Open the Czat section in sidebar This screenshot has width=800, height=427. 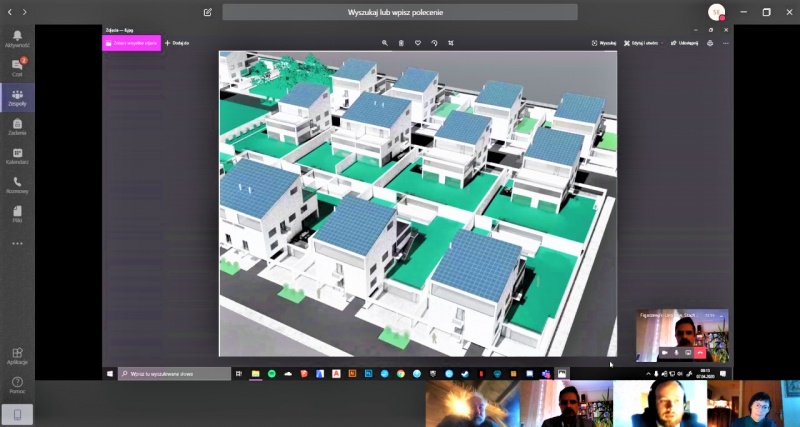tap(17, 67)
